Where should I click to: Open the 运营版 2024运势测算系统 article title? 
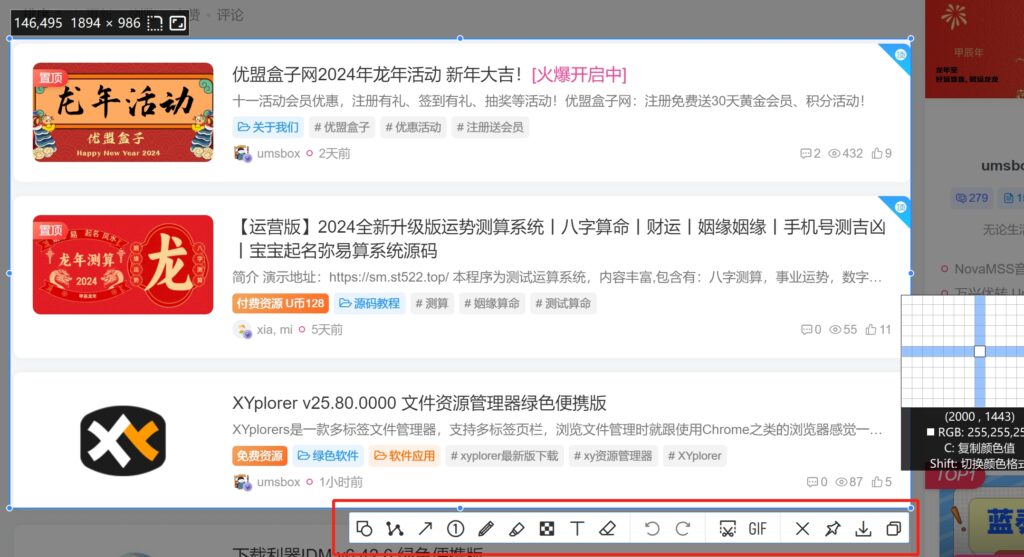point(559,239)
